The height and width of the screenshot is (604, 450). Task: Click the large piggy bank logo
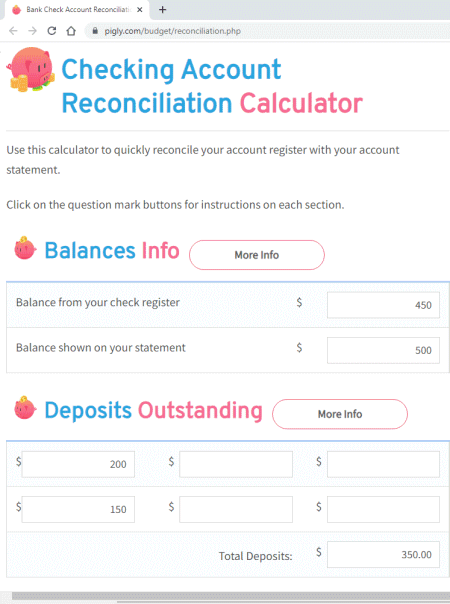(x=31, y=70)
